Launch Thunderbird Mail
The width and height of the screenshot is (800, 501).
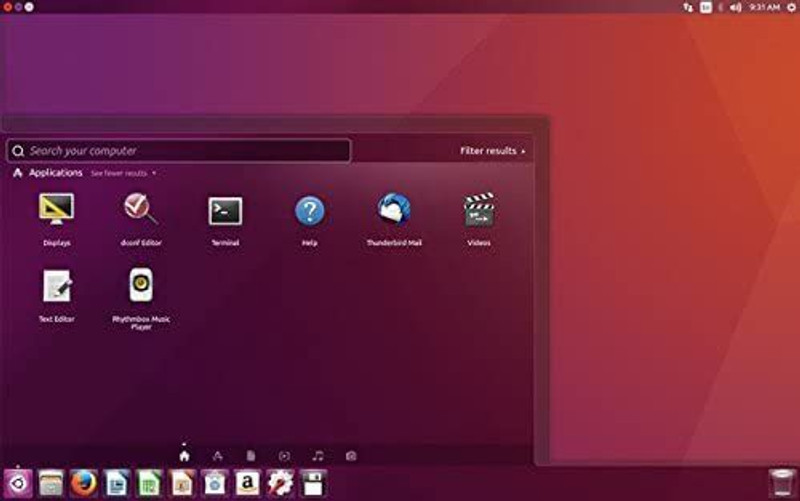pos(394,210)
